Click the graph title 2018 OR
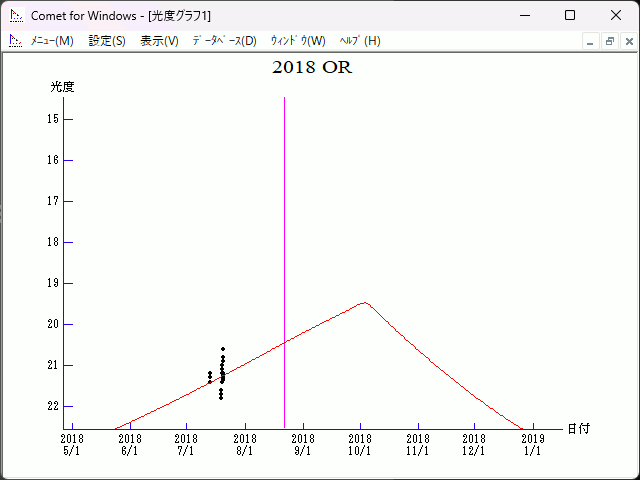Image resolution: width=640 pixels, height=480 pixels. point(312,68)
